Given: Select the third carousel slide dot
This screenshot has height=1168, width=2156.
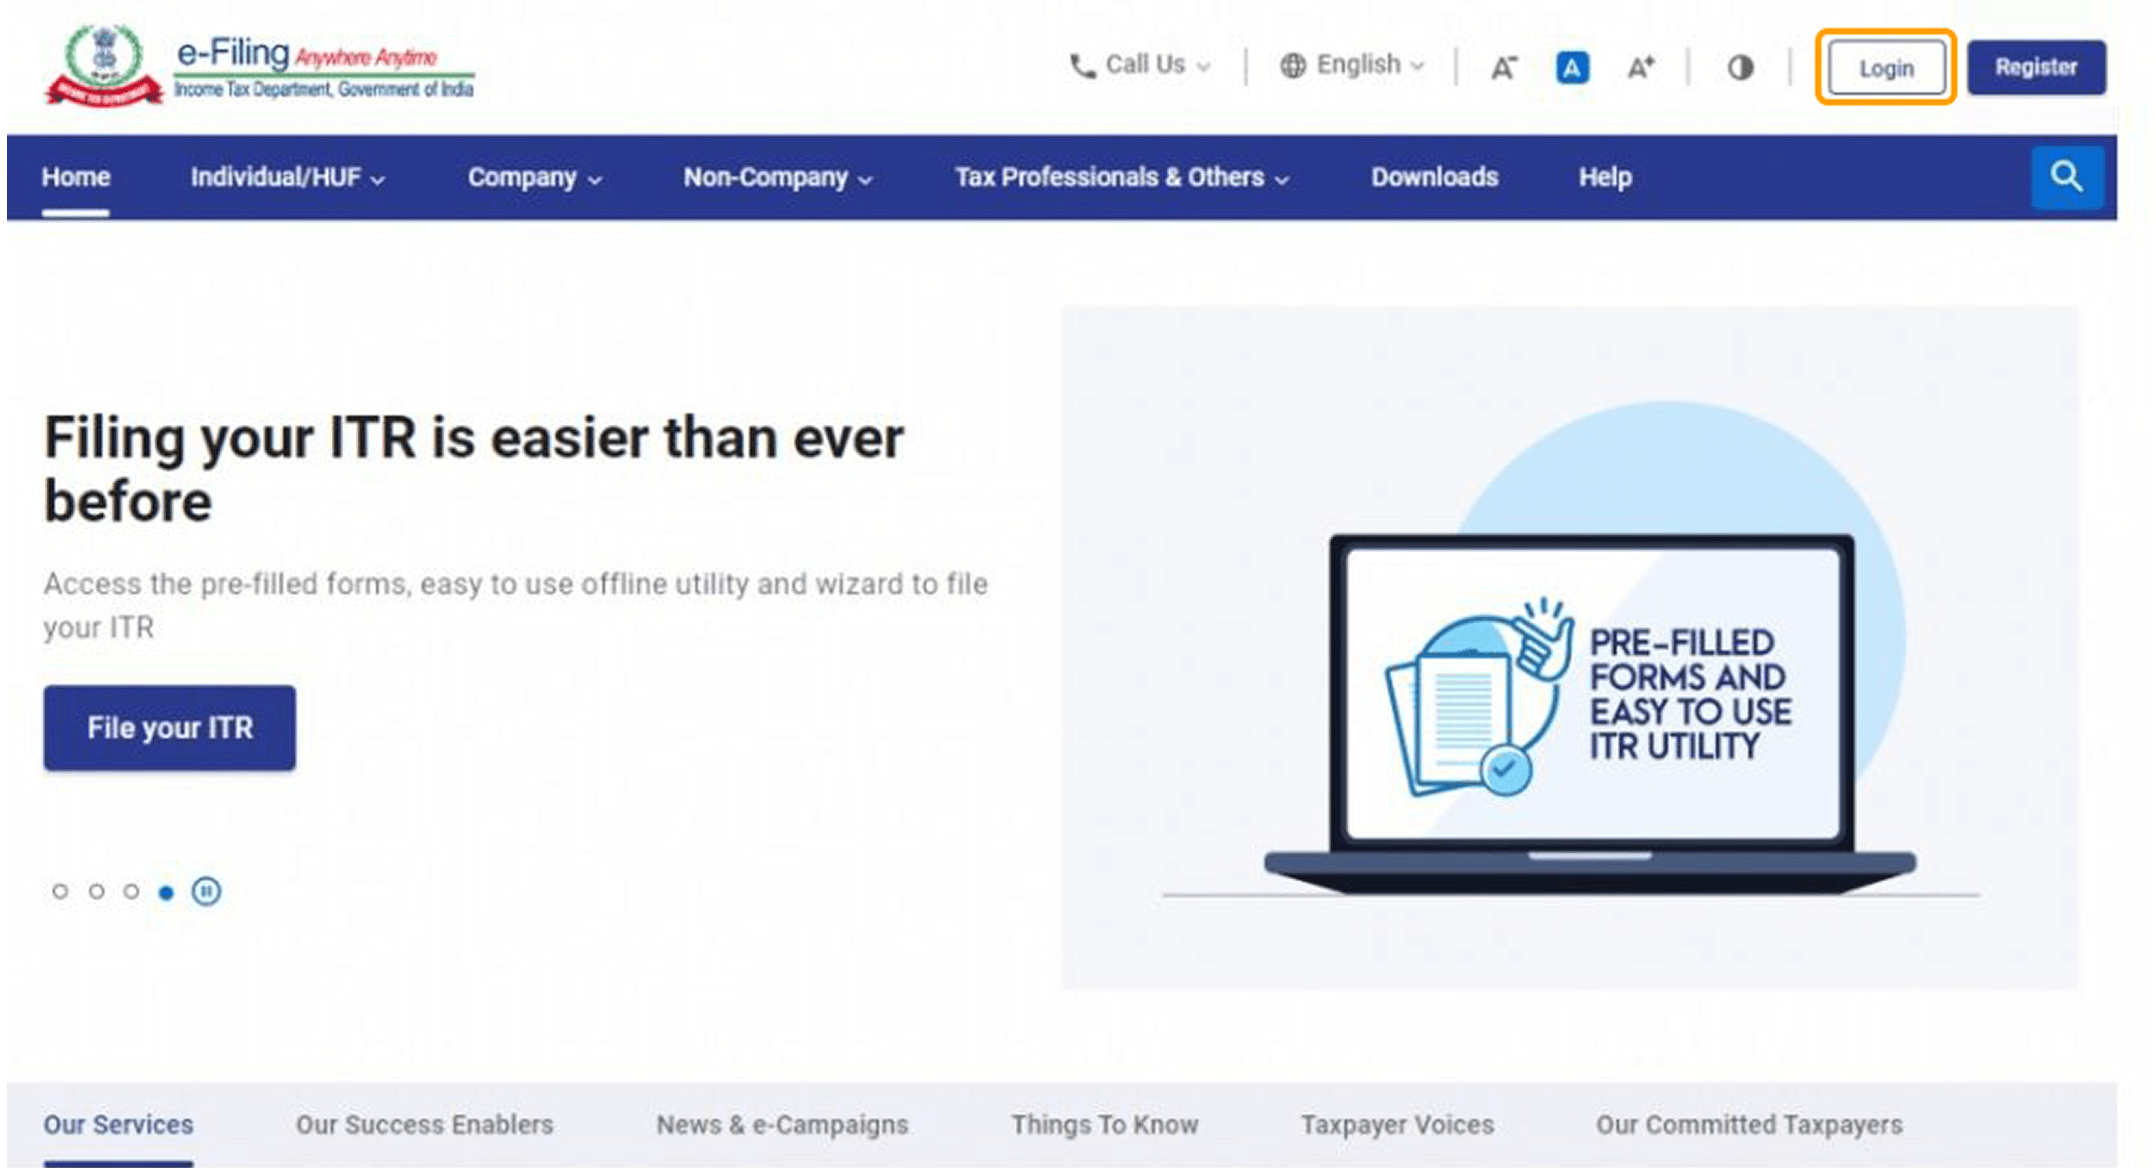Looking at the screenshot, I should (x=131, y=891).
